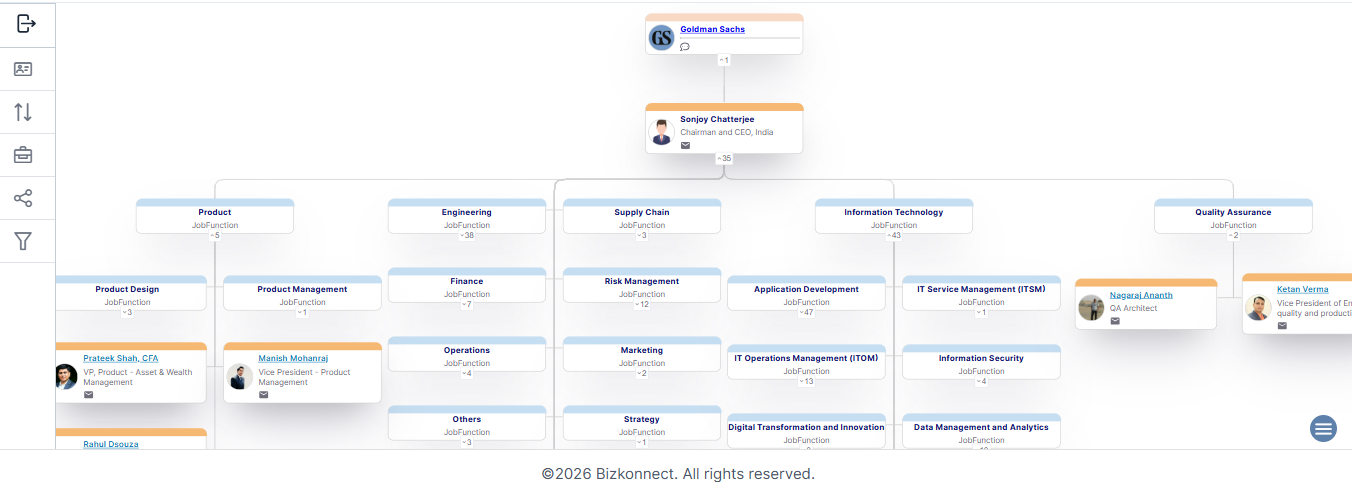Expand the Finance node count 7

click(x=467, y=304)
